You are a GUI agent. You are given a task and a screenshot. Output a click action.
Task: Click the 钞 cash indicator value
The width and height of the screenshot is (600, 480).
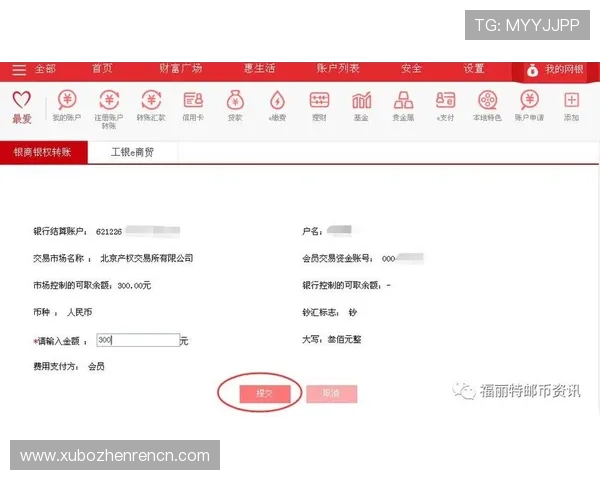tap(353, 312)
